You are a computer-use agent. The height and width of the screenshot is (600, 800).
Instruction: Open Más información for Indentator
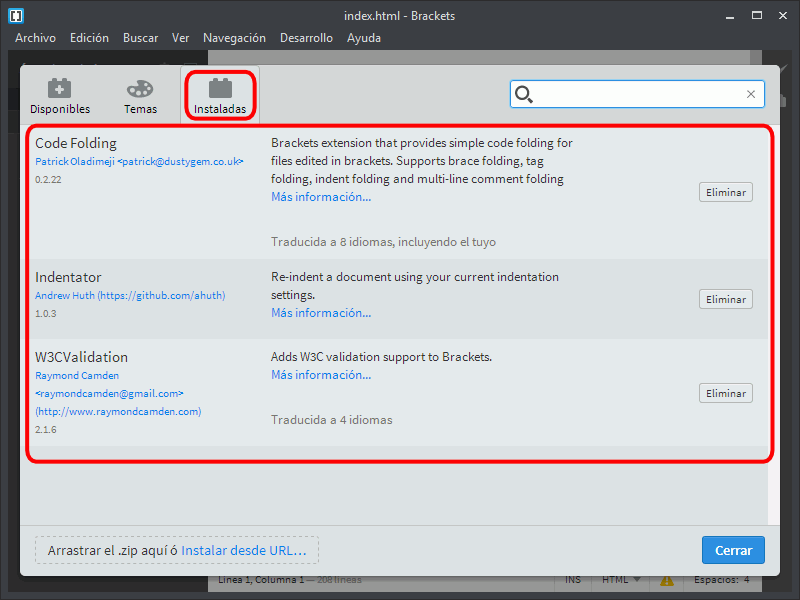point(321,313)
